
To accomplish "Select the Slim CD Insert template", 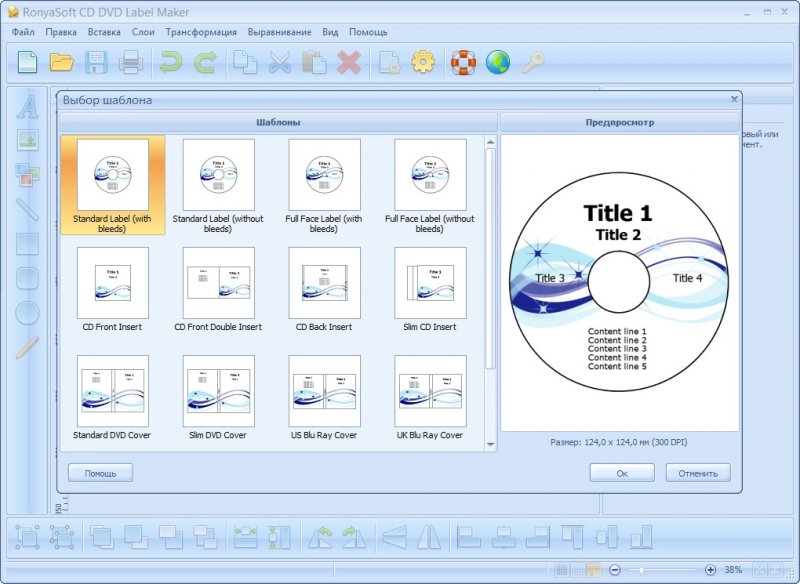I will (x=430, y=289).
